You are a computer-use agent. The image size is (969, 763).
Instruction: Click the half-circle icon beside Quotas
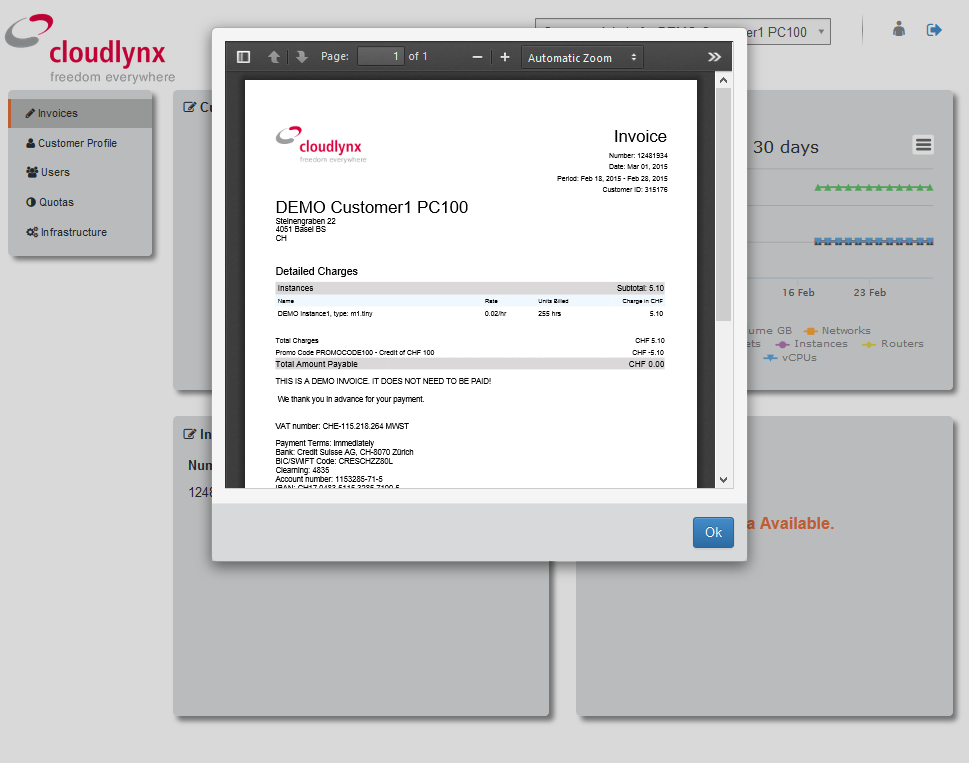tap(31, 202)
